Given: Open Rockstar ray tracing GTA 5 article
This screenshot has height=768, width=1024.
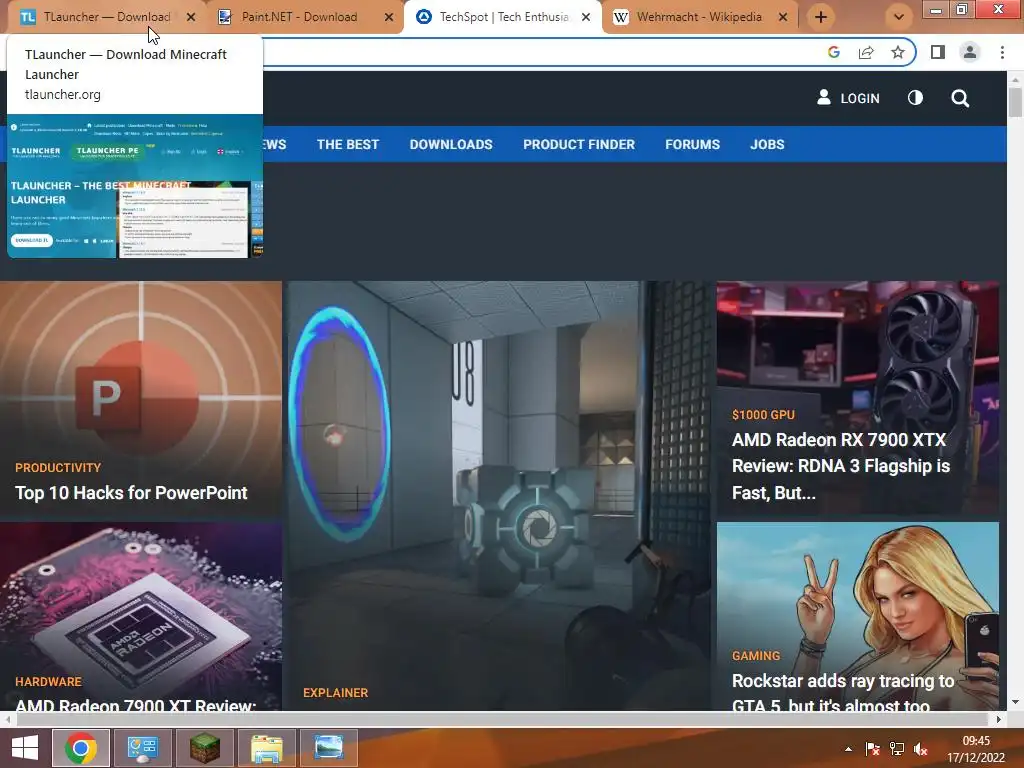Looking at the screenshot, I should [x=843, y=694].
